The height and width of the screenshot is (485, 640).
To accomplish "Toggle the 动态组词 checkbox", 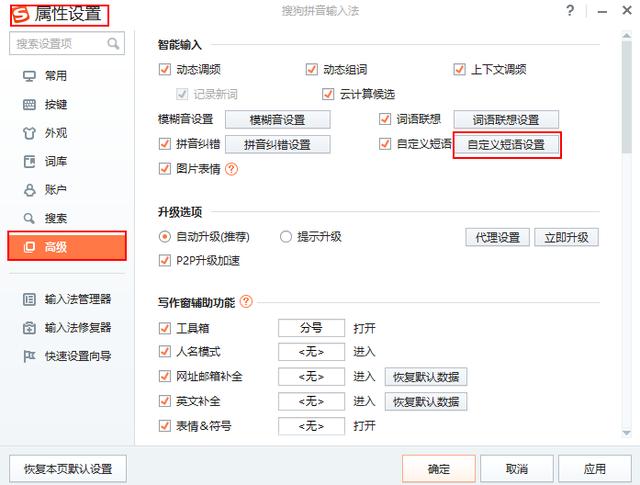I will point(311,69).
